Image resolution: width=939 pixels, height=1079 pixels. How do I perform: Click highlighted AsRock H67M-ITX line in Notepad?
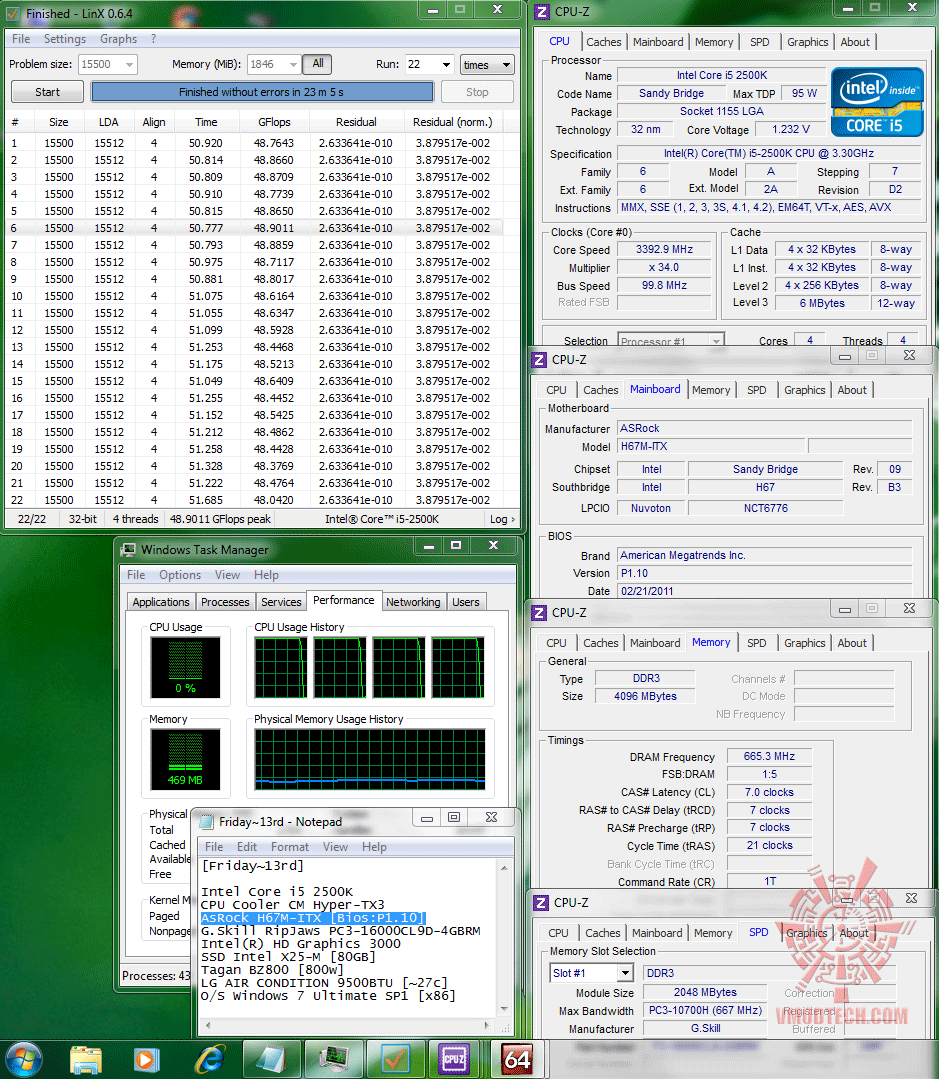pos(313,918)
